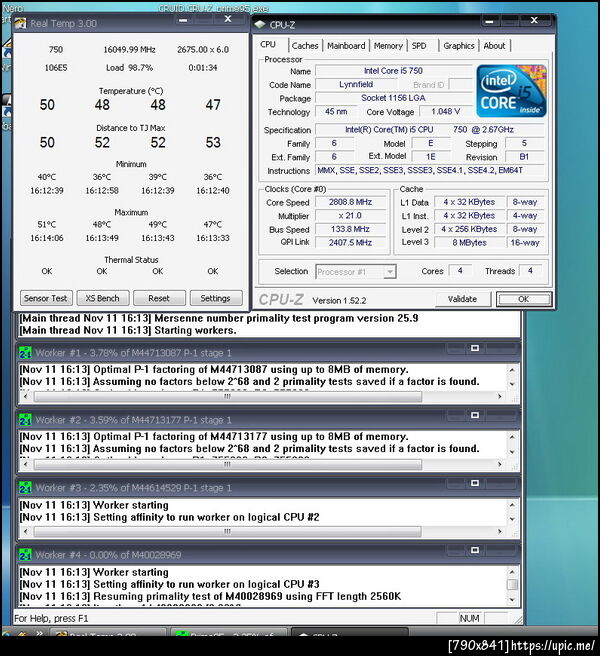
Task: Click the Bus Speed value 133.8 MHz
Action: pyautogui.click(x=350, y=229)
